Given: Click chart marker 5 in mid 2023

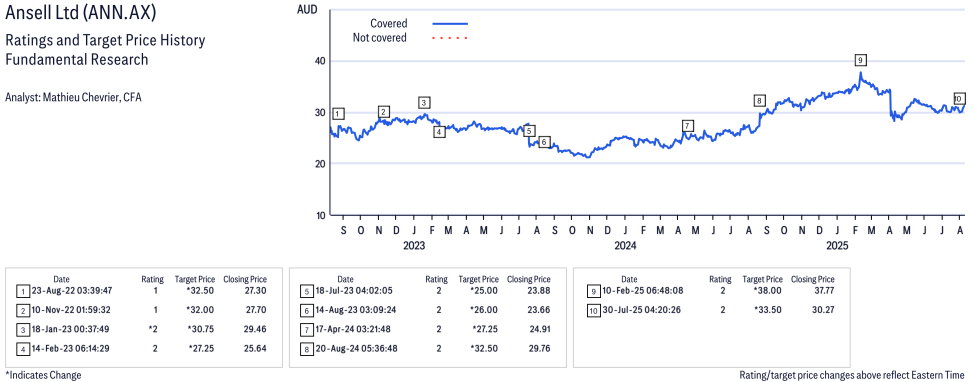Looking at the screenshot, I should (529, 131).
